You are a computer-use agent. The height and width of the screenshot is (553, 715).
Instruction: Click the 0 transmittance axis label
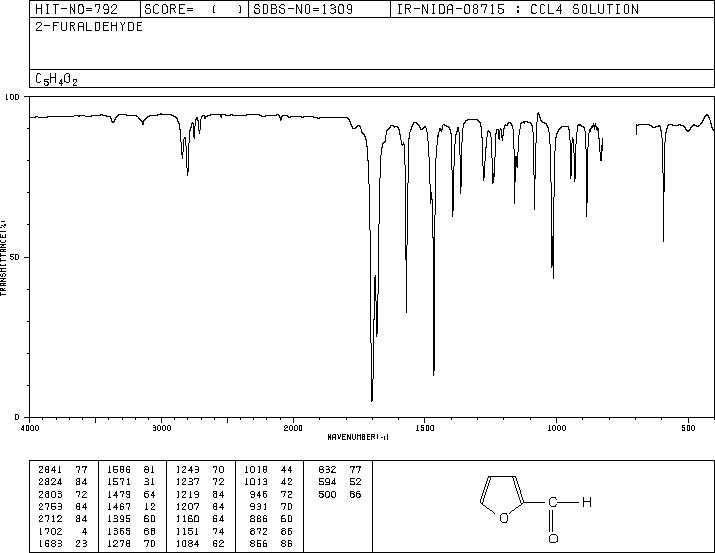point(17,417)
